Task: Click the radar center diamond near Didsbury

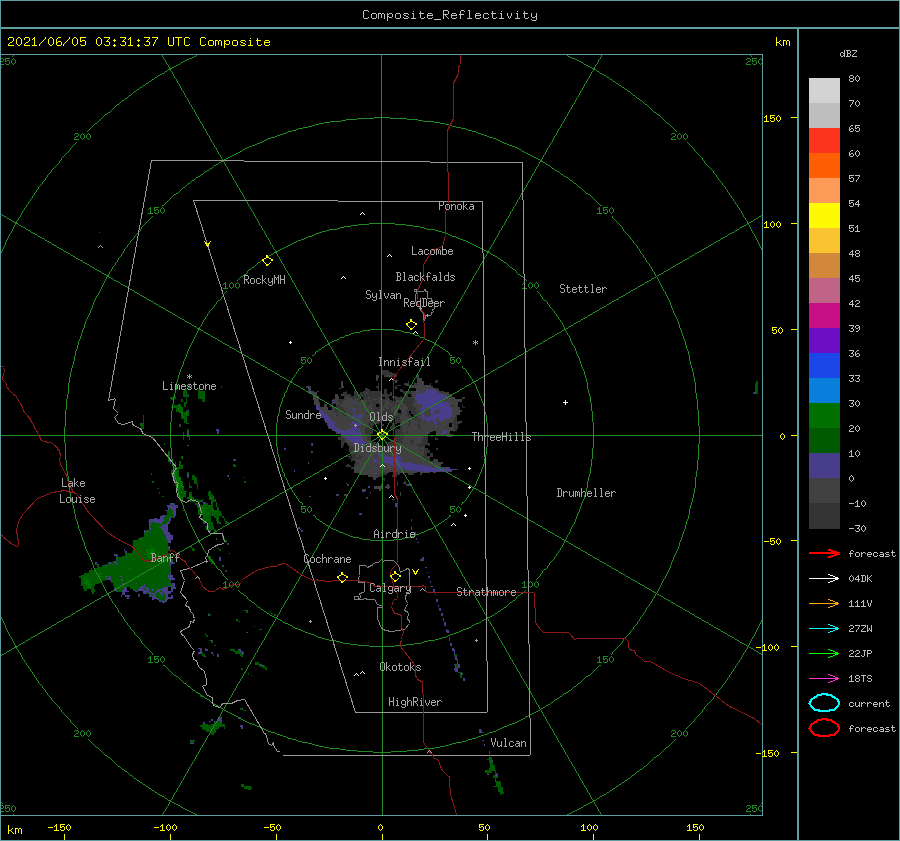Action: coord(382,435)
